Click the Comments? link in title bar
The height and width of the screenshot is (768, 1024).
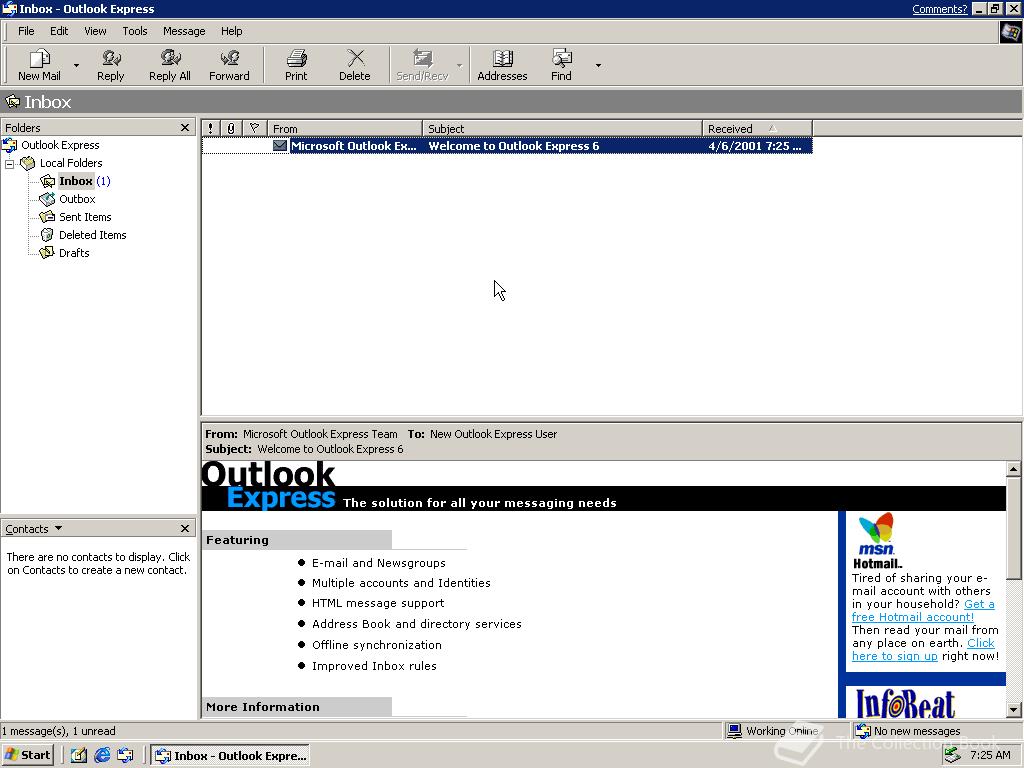pos(939,8)
